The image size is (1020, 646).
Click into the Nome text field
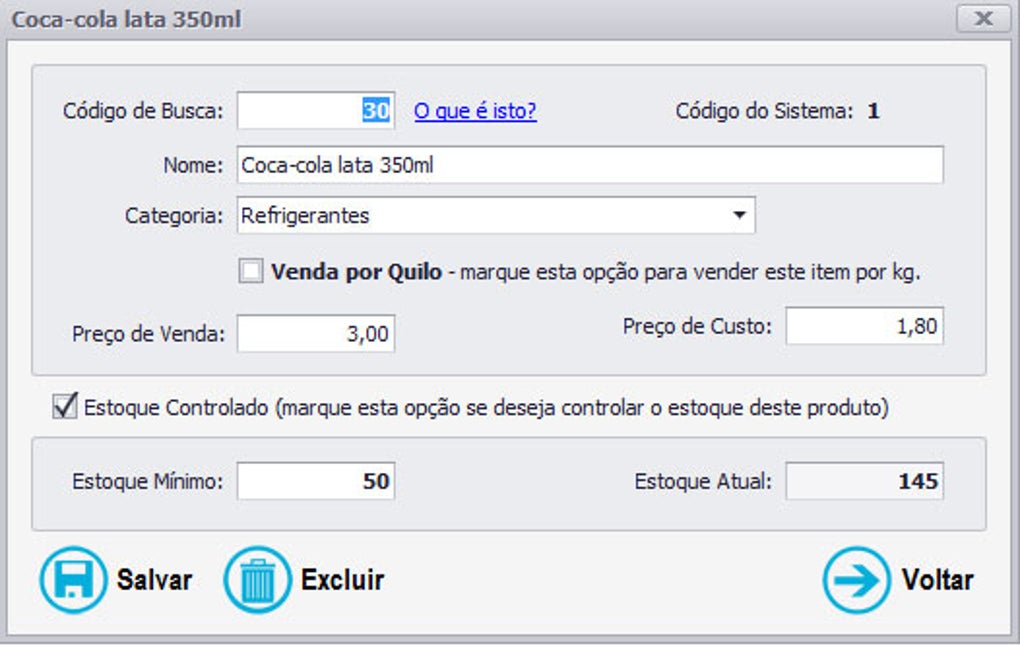(590, 166)
